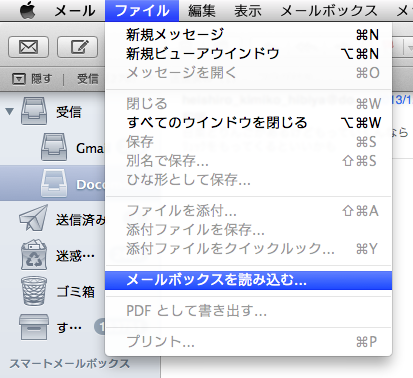Viewport: 413px width, 378px height.
Task: Click the ゴミ箱 mailbox label
Action: click(x=76, y=292)
